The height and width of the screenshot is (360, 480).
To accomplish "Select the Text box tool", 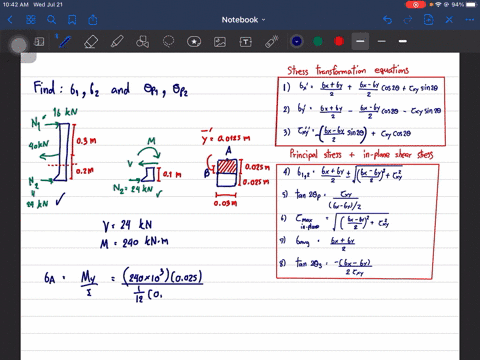I will (246, 42).
